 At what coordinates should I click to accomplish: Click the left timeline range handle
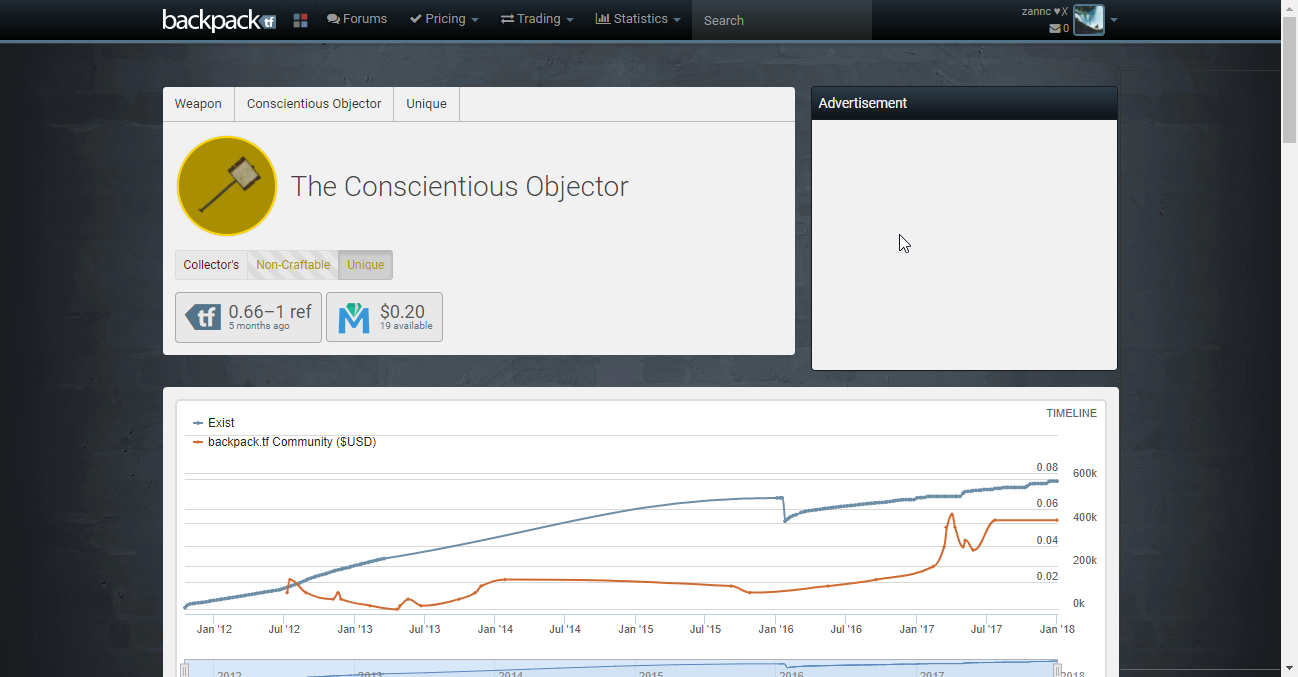pyautogui.click(x=184, y=669)
